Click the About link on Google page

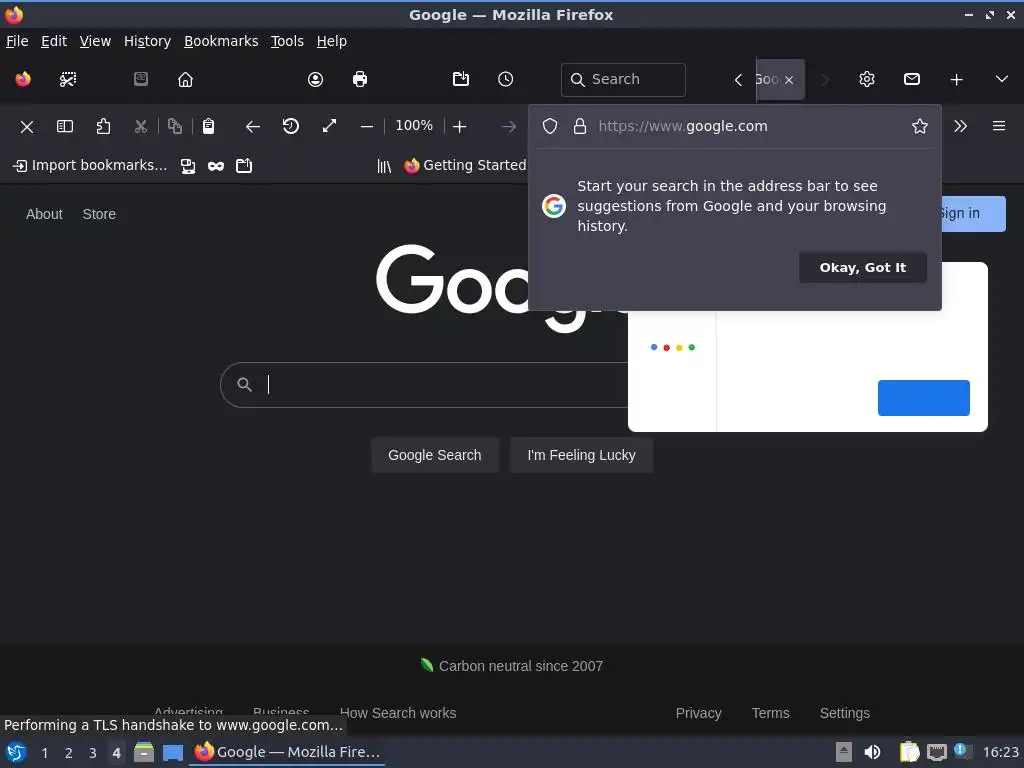pyautogui.click(x=44, y=214)
